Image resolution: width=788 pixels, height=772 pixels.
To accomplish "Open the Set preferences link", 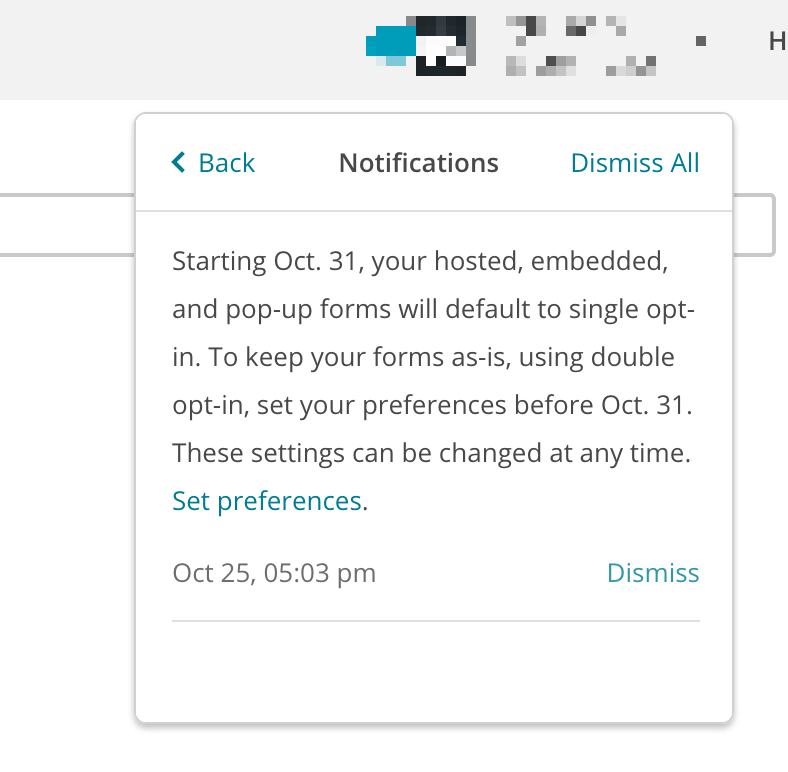I will pyautogui.click(x=267, y=501).
